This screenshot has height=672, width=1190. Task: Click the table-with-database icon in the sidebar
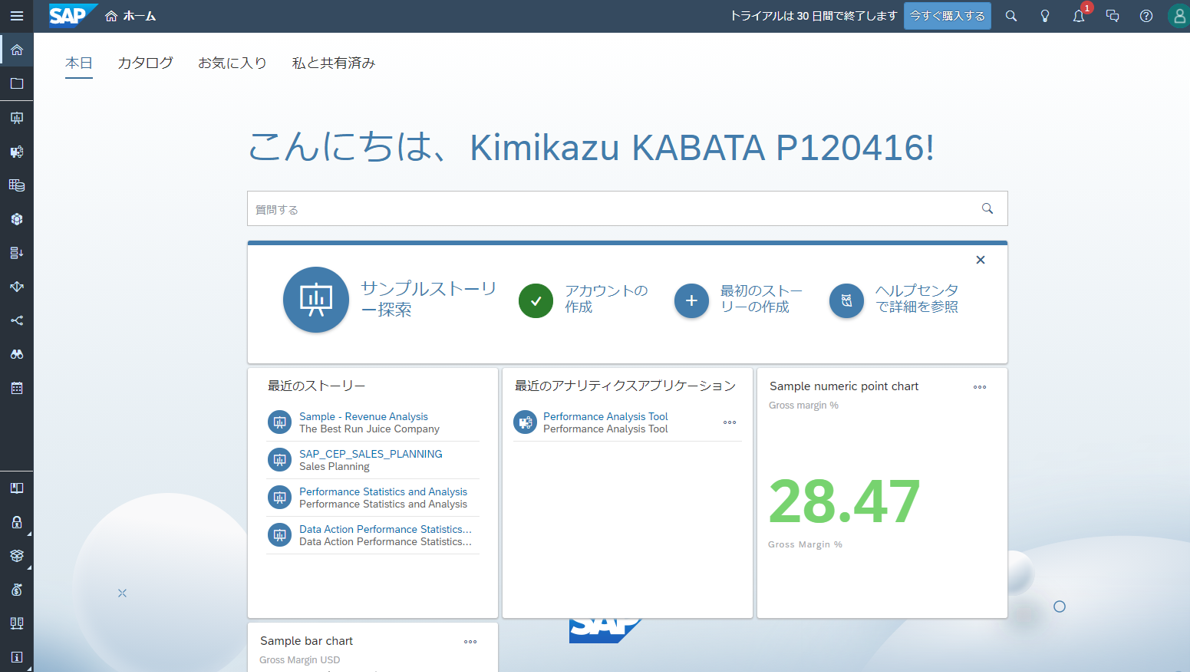(17, 185)
